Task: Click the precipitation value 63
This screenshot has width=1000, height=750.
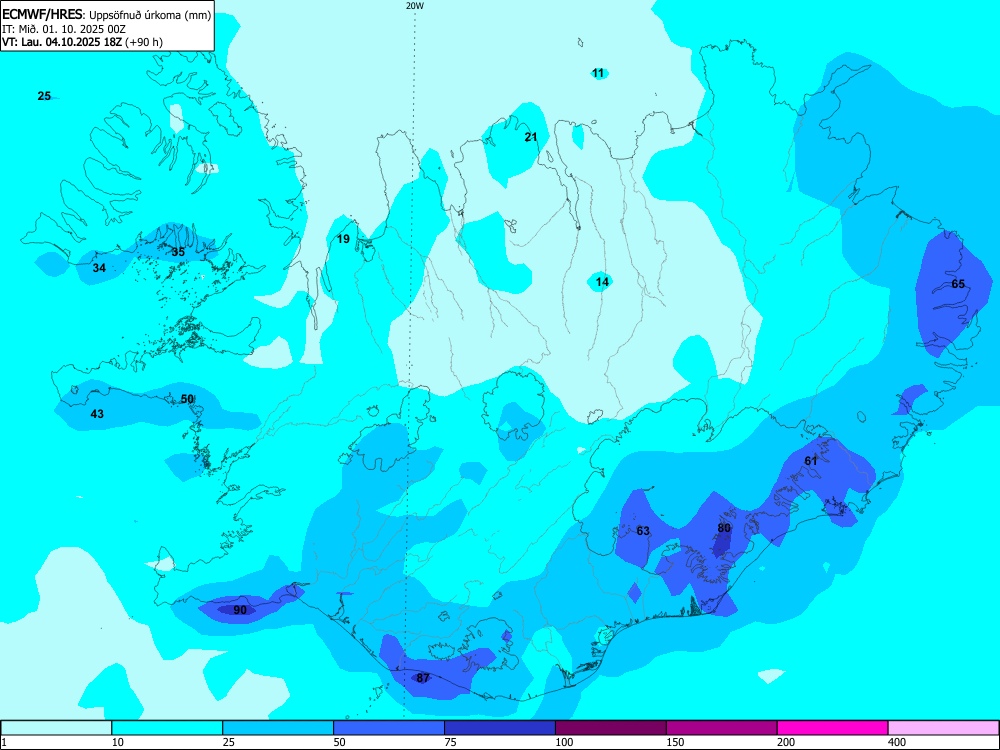Action: tap(643, 531)
